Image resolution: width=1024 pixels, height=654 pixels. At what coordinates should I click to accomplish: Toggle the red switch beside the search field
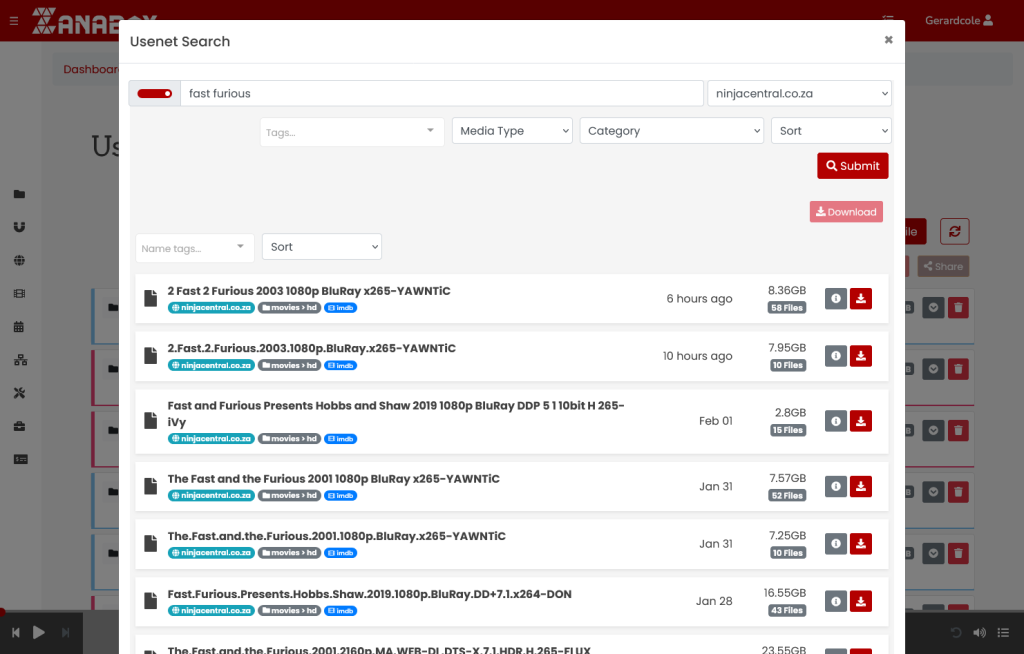coord(155,93)
